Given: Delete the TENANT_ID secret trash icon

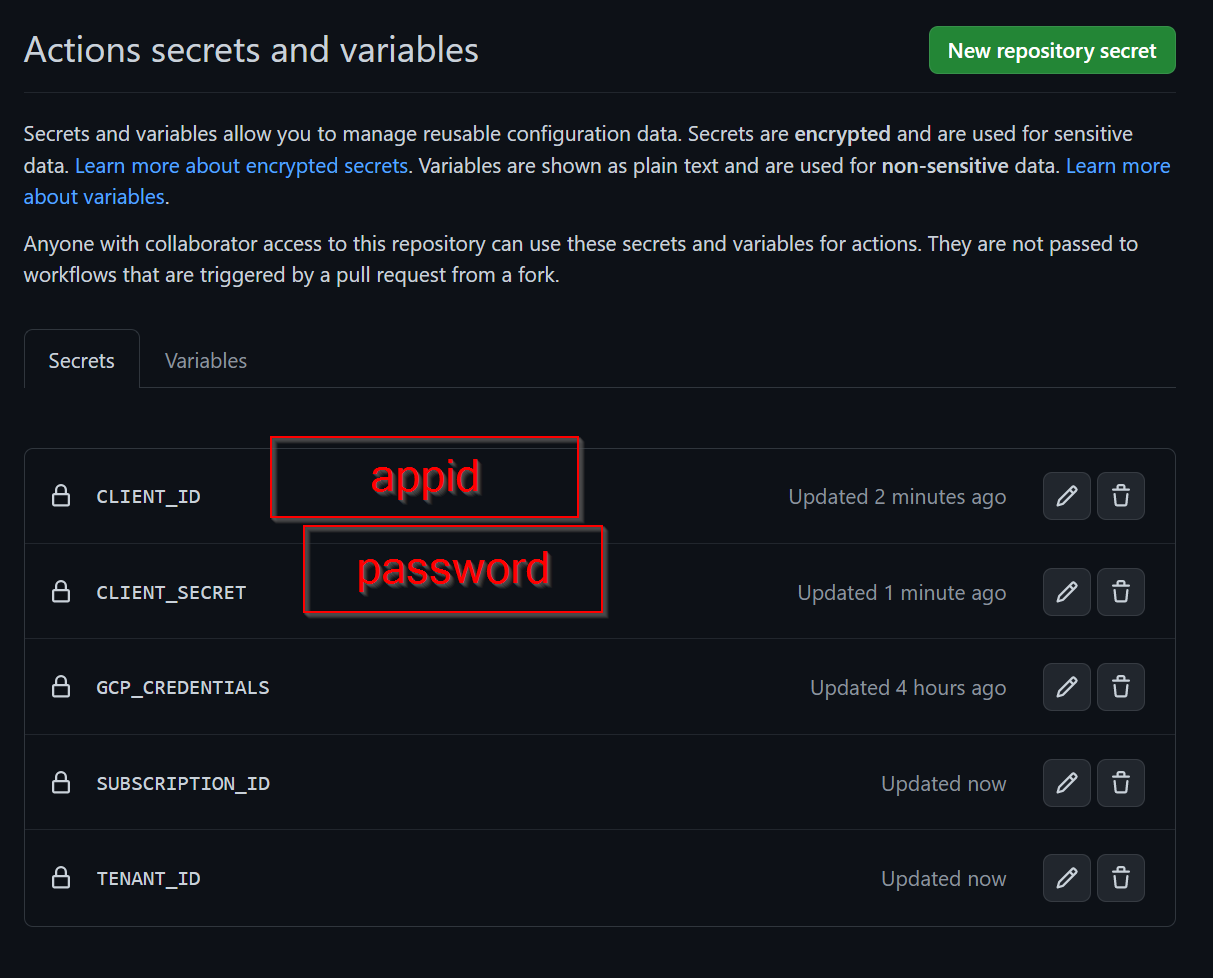Looking at the screenshot, I should click(x=1121, y=878).
